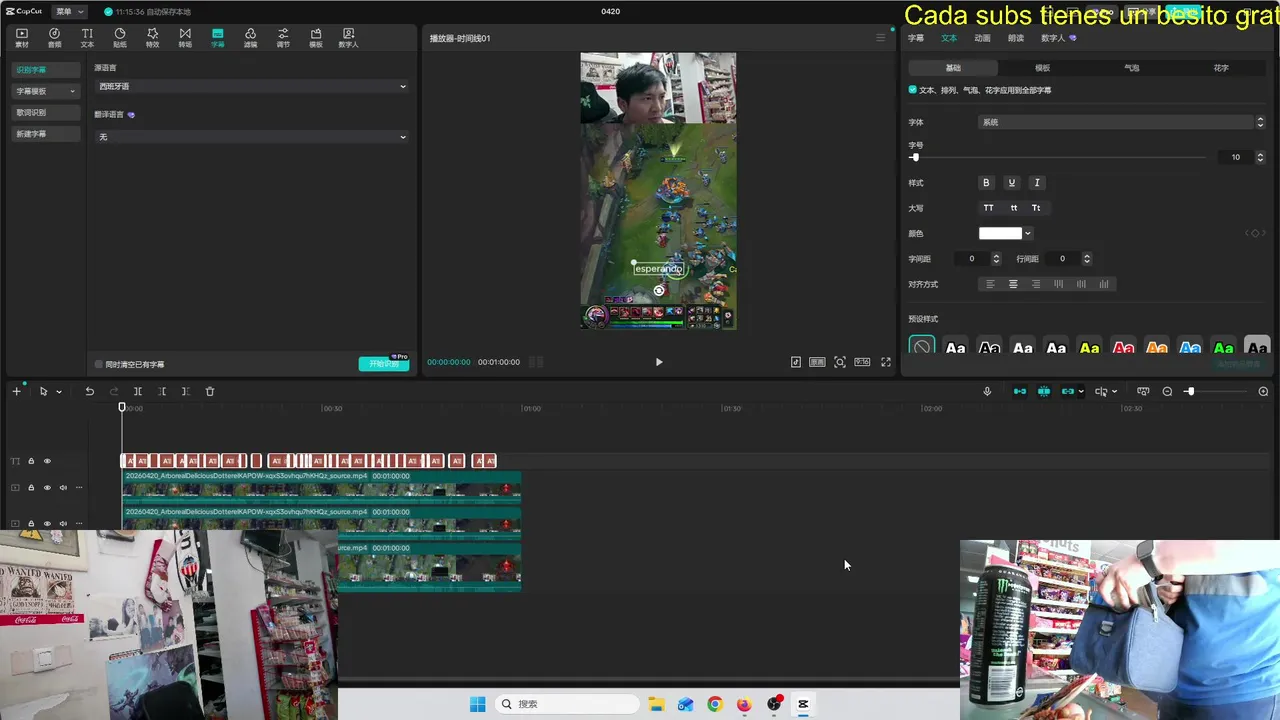Click the undo arrow in timeline toolbar
1280x720 pixels.
tap(89, 391)
